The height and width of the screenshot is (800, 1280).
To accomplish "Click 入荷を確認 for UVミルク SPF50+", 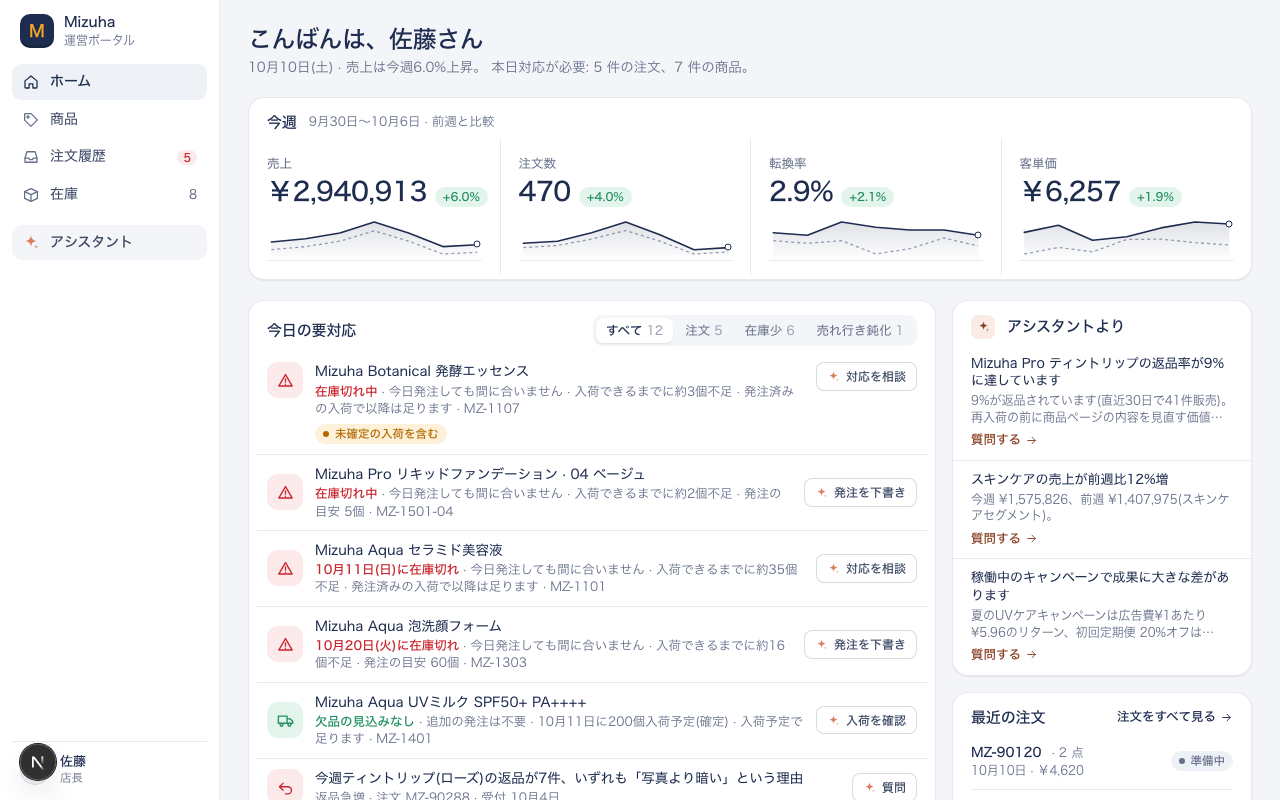I will (x=866, y=720).
